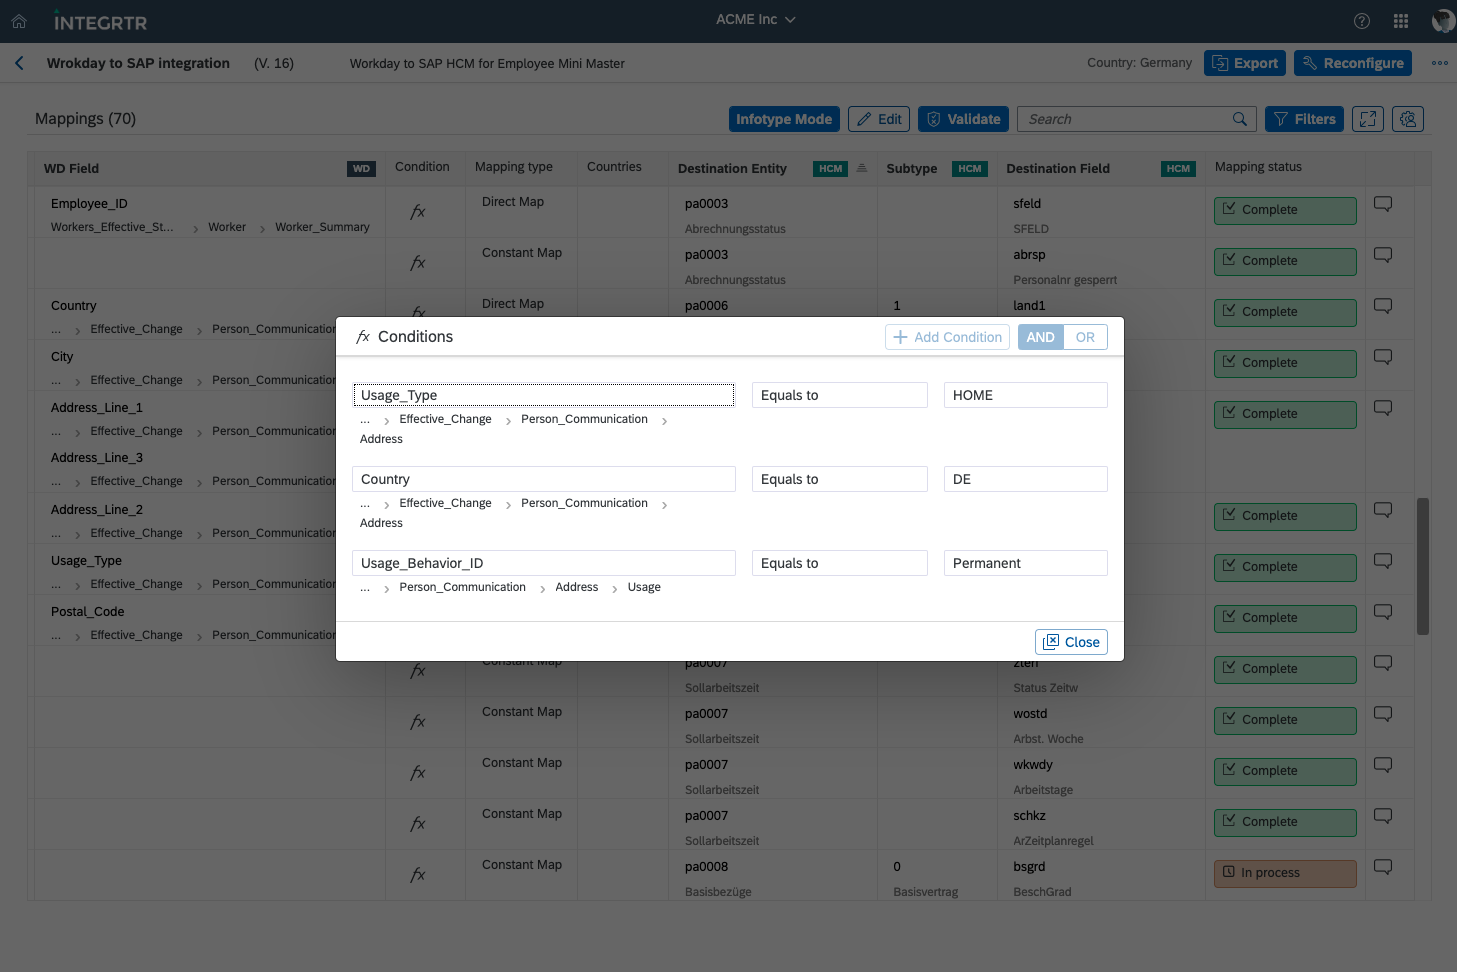The image size is (1457, 972).
Task: Click the home icon in the top navigation bar
Action: click(x=19, y=20)
